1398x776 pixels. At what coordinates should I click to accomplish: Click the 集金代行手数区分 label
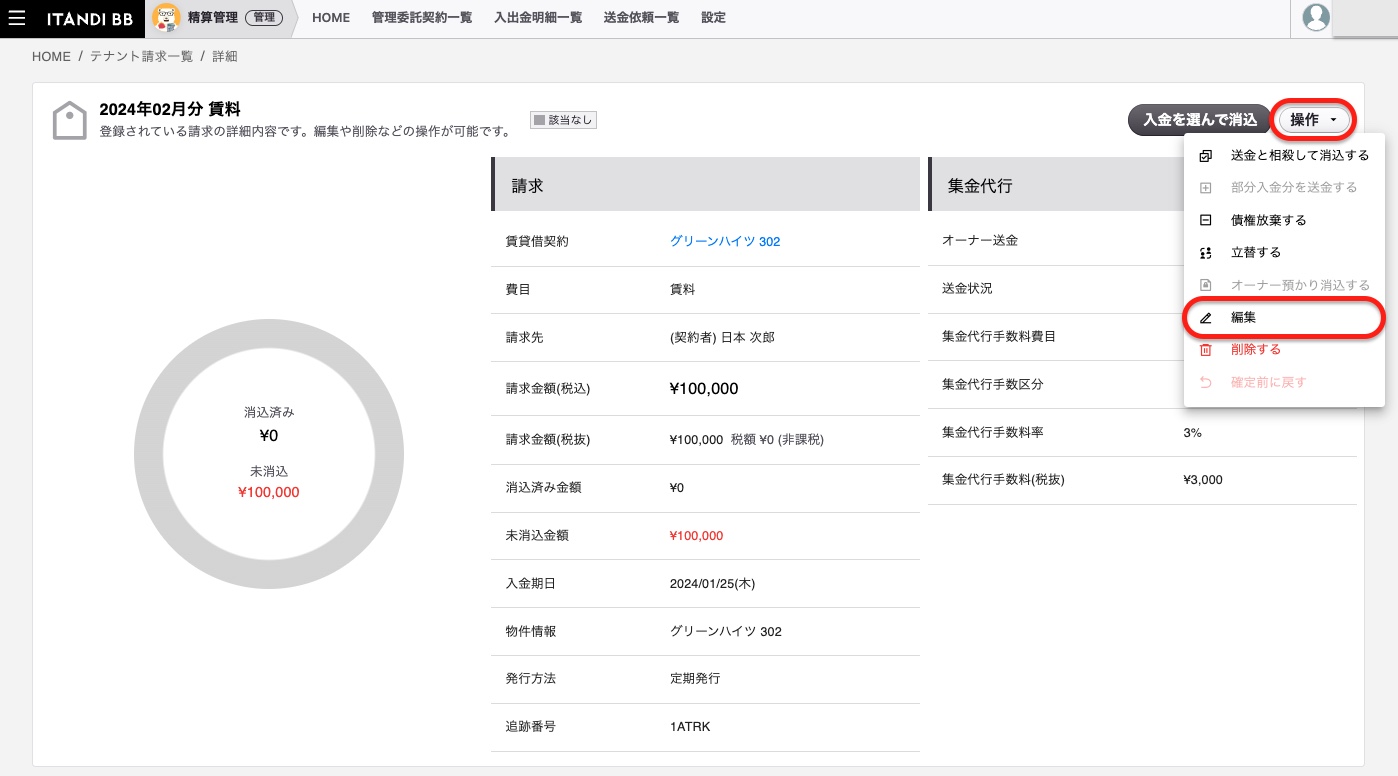tap(993, 385)
